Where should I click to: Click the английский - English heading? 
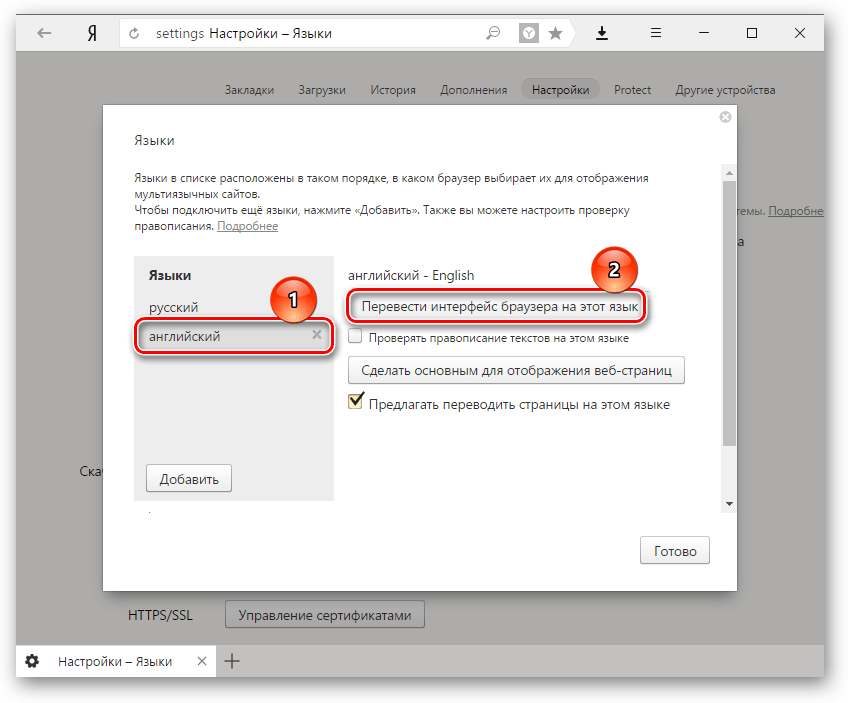[411, 275]
